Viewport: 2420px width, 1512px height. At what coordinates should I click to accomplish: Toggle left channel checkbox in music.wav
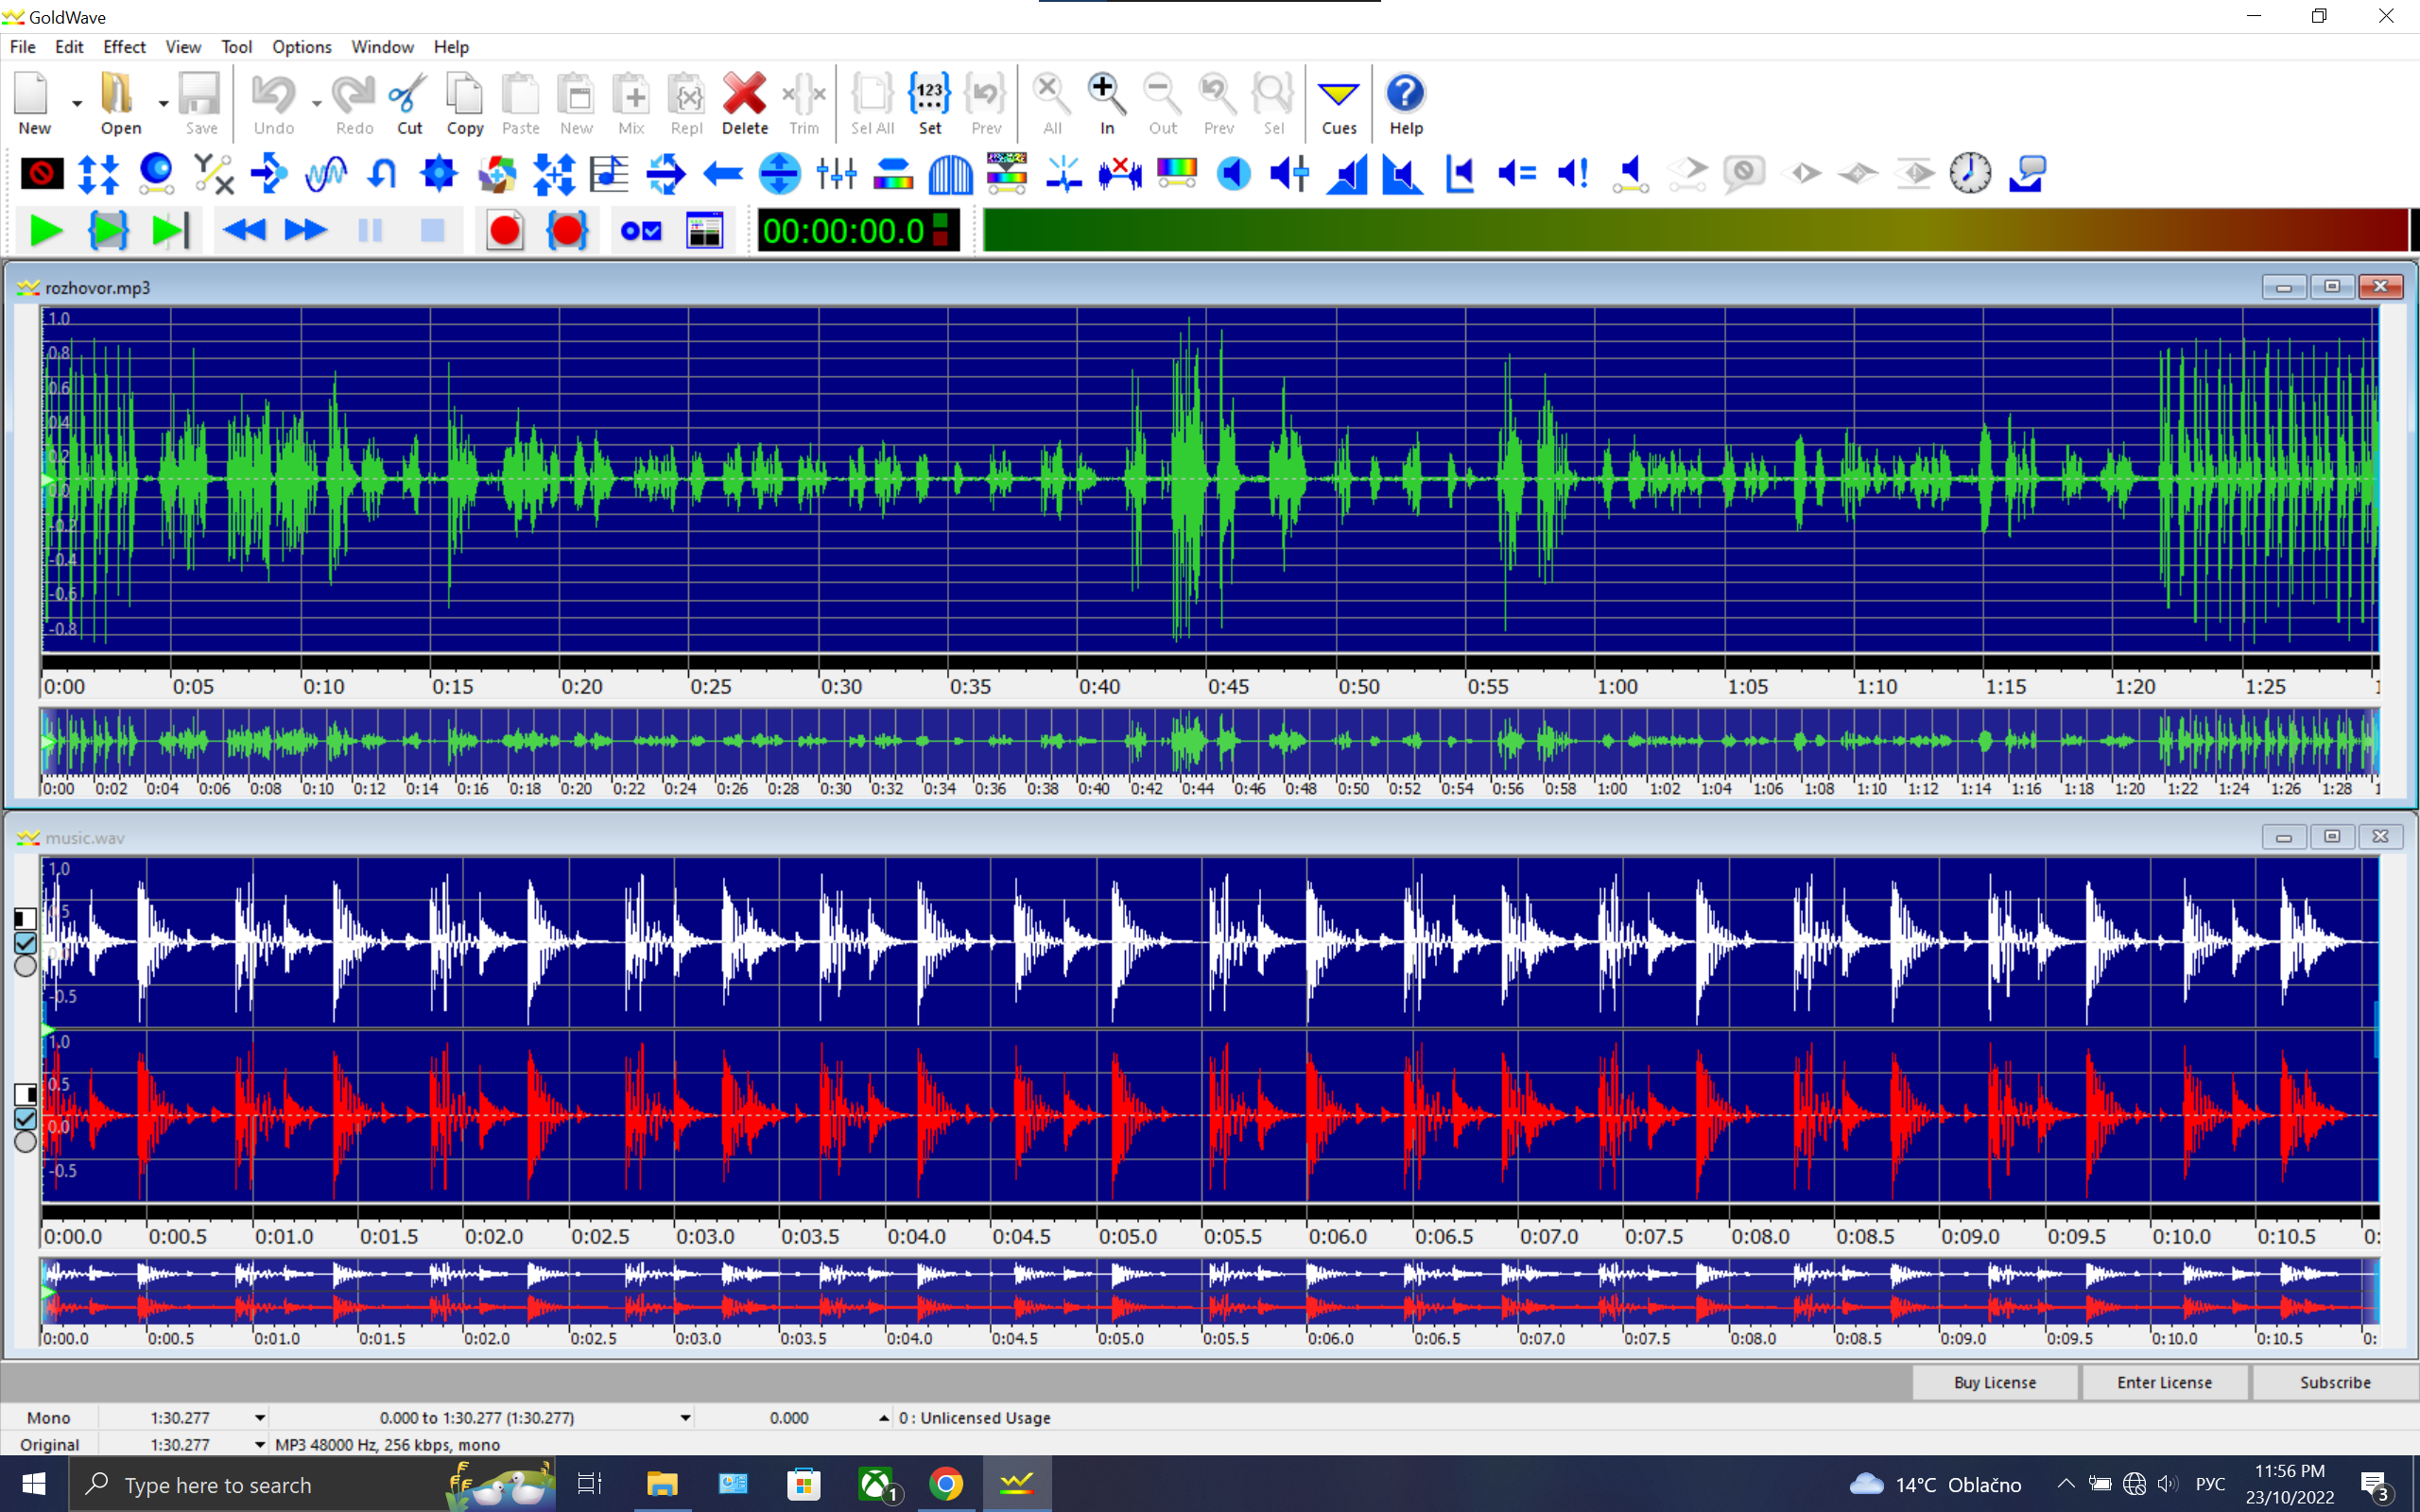(x=25, y=943)
